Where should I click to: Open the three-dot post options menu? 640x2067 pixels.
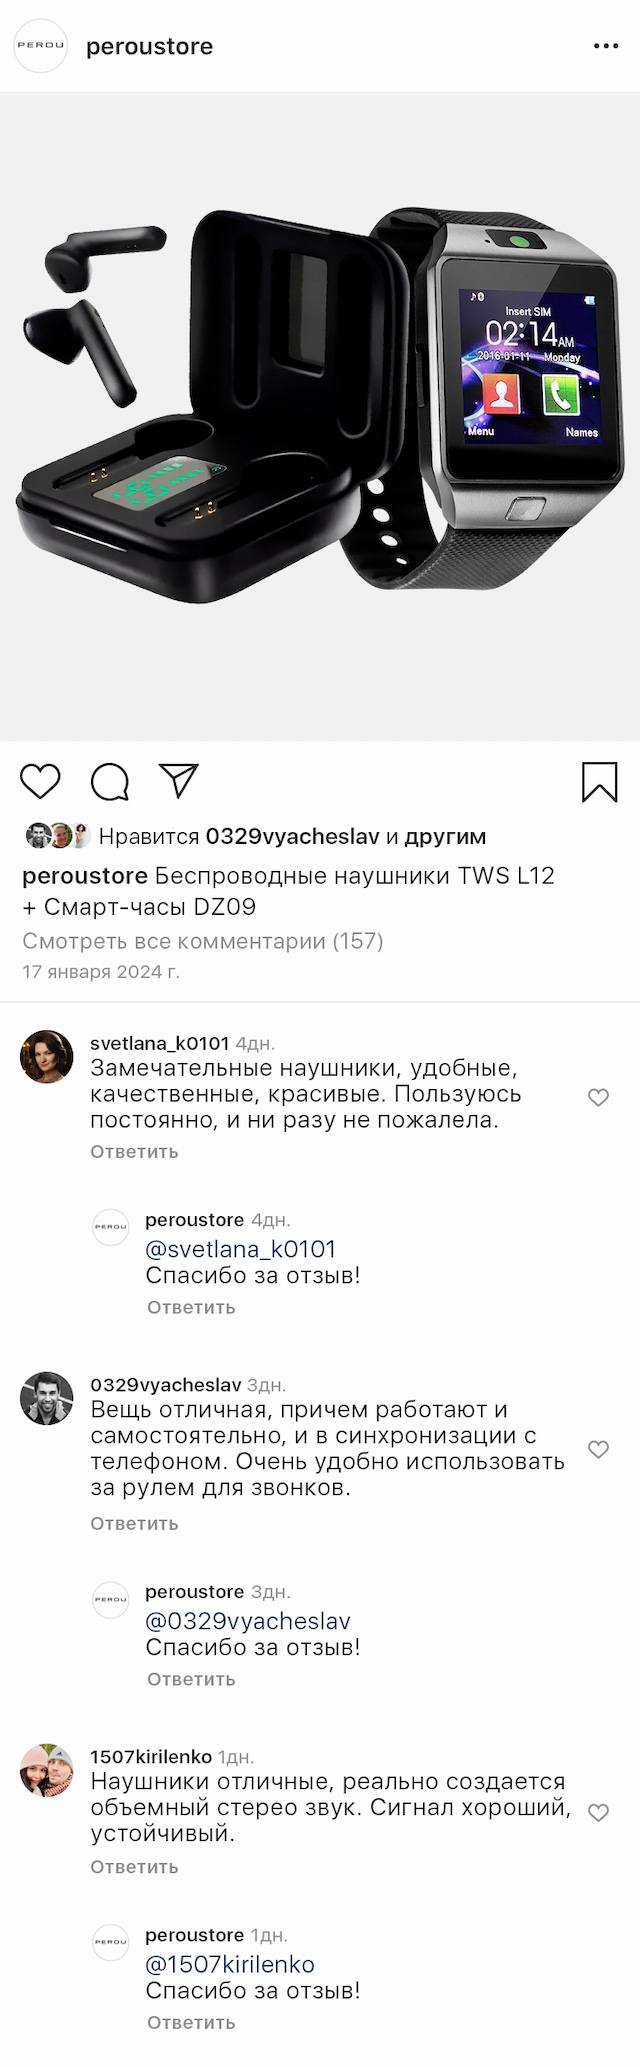point(606,47)
